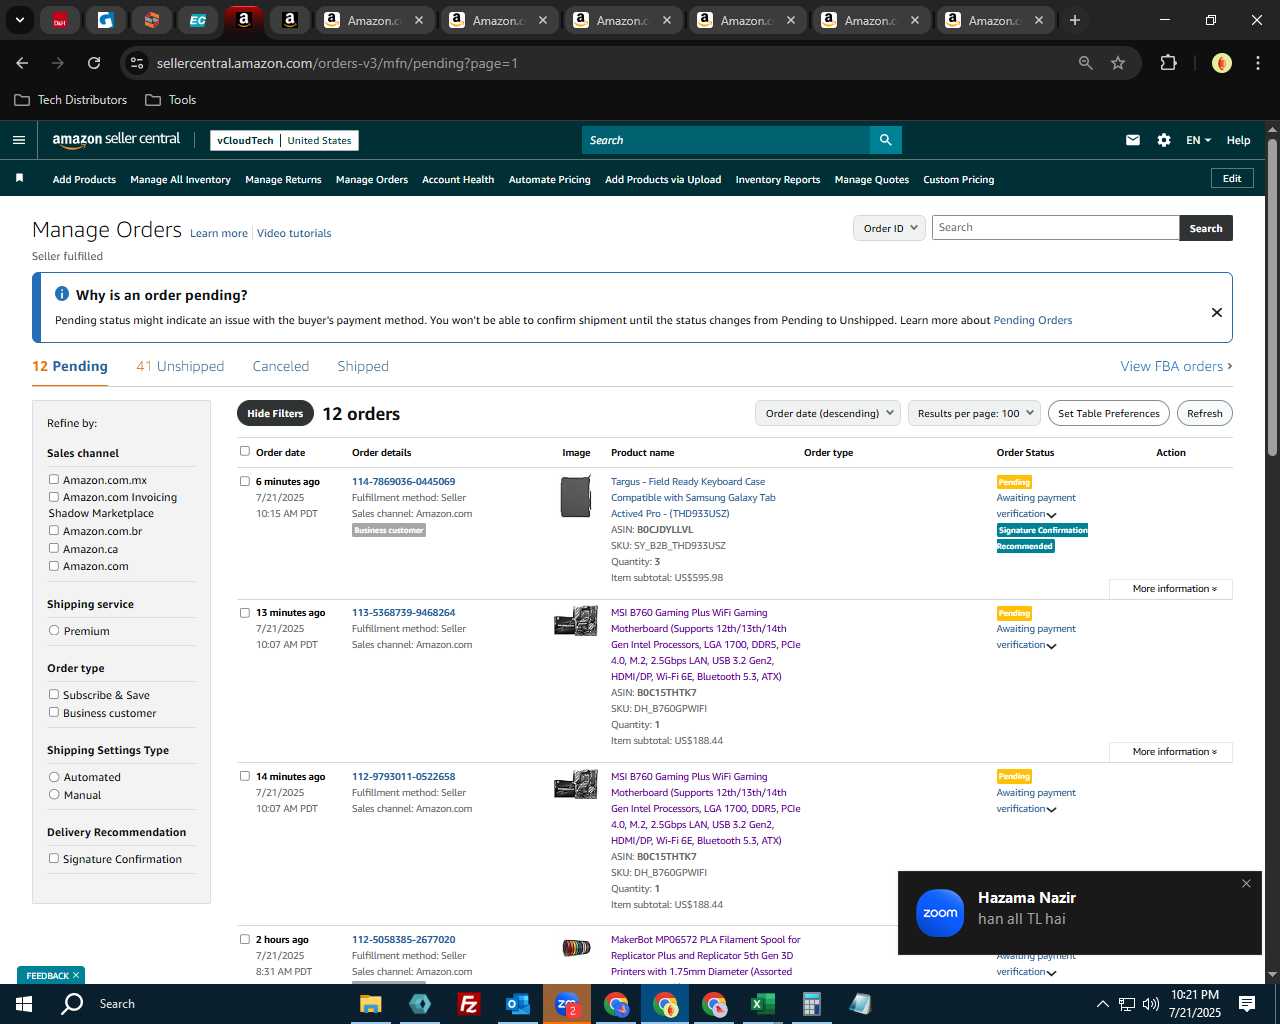
Task: Click the Windows Start button
Action: [x=24, y=1004]
